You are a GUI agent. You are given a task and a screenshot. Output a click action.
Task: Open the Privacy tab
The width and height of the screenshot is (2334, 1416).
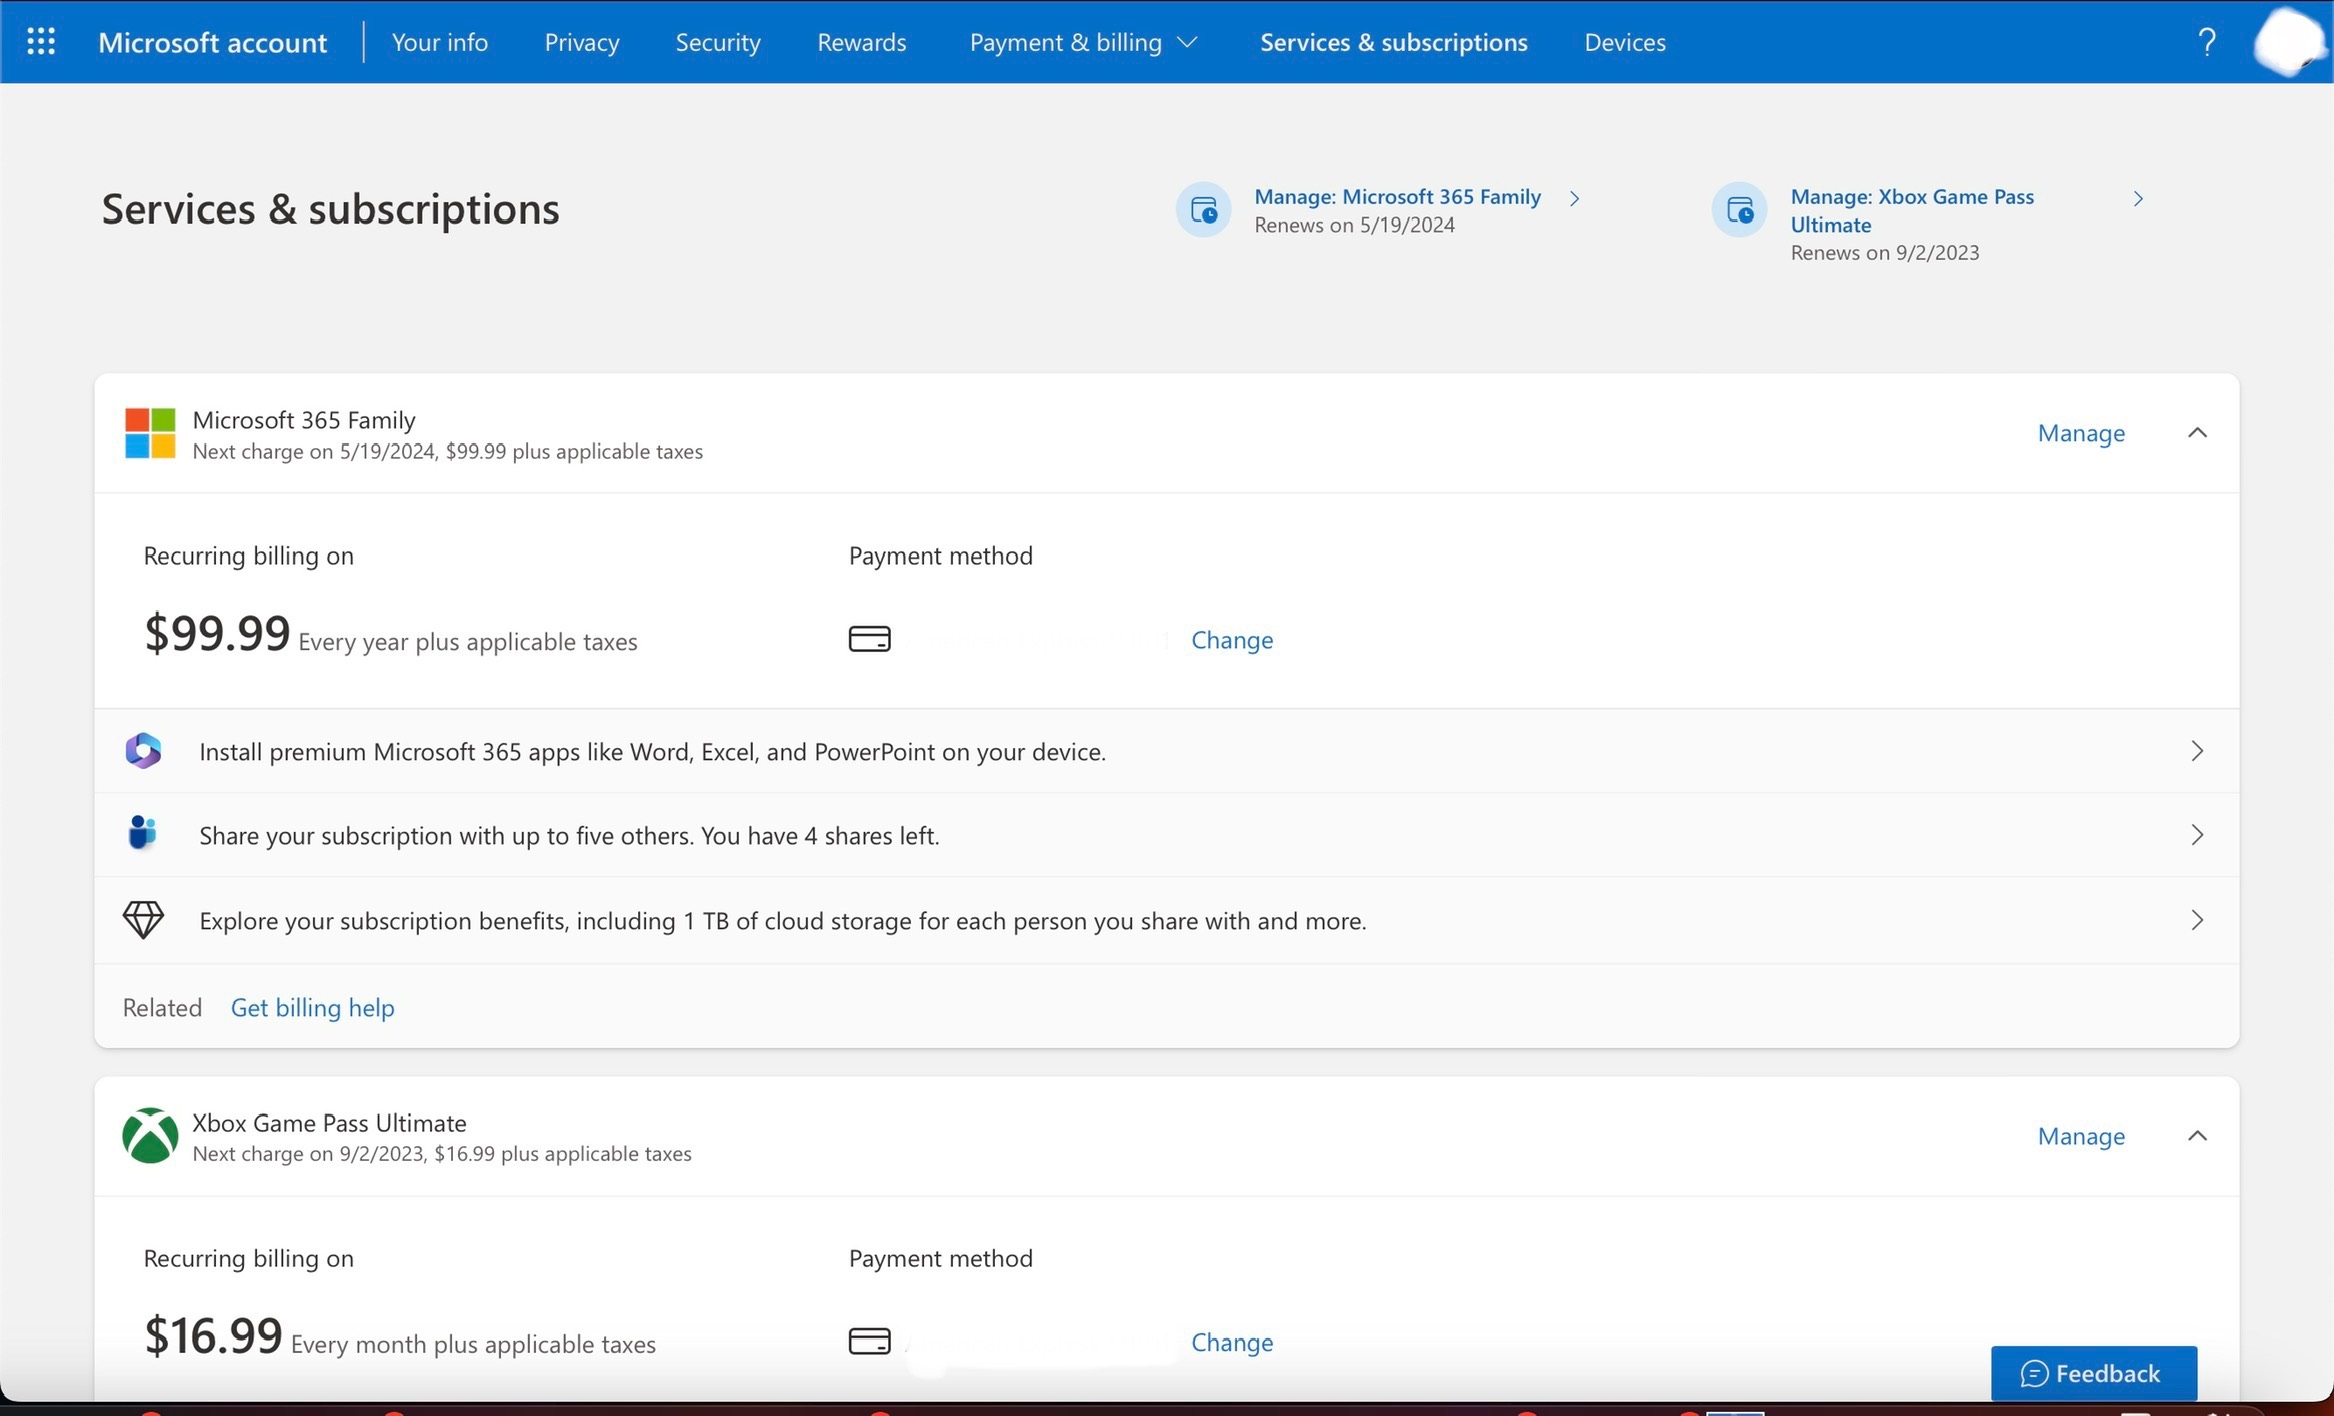click(582, 42)
